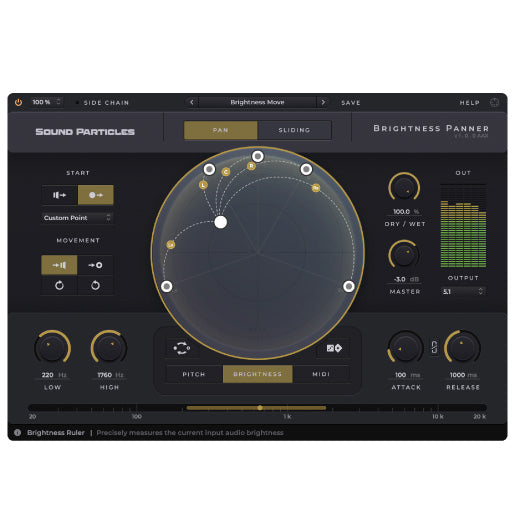
Task: Click the -3.0 dB master value field
Action: click(x=405, y=279)
